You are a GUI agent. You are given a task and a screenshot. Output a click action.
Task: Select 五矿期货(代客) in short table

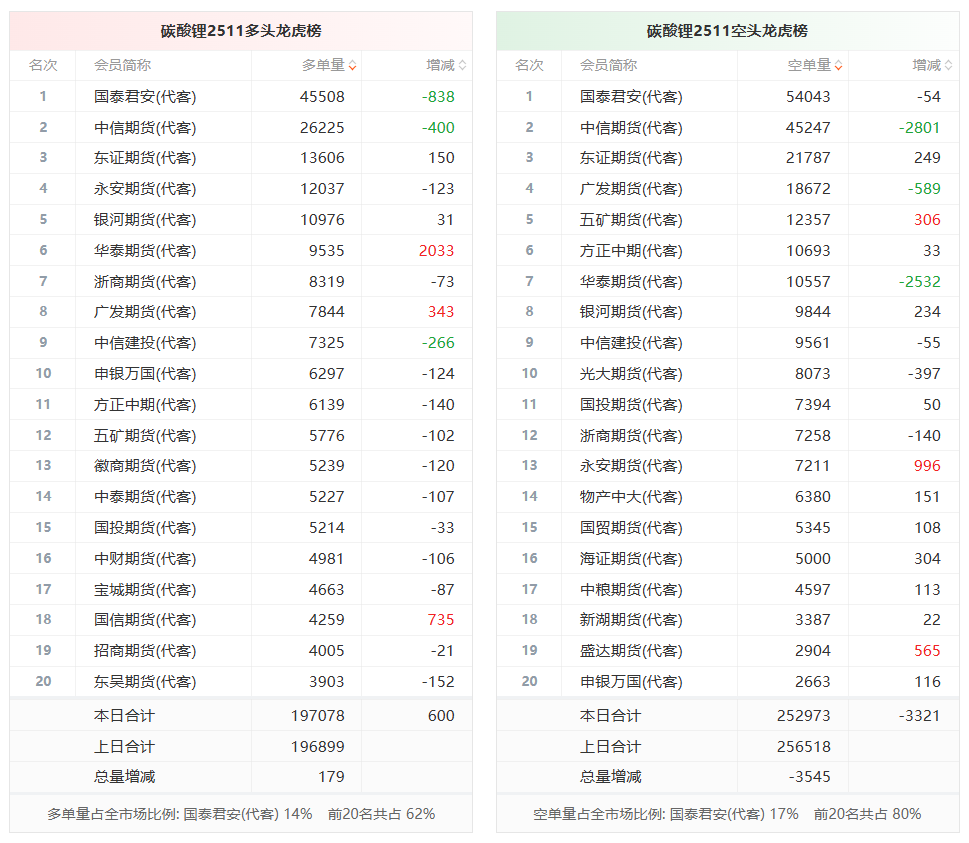pos(631,219)
